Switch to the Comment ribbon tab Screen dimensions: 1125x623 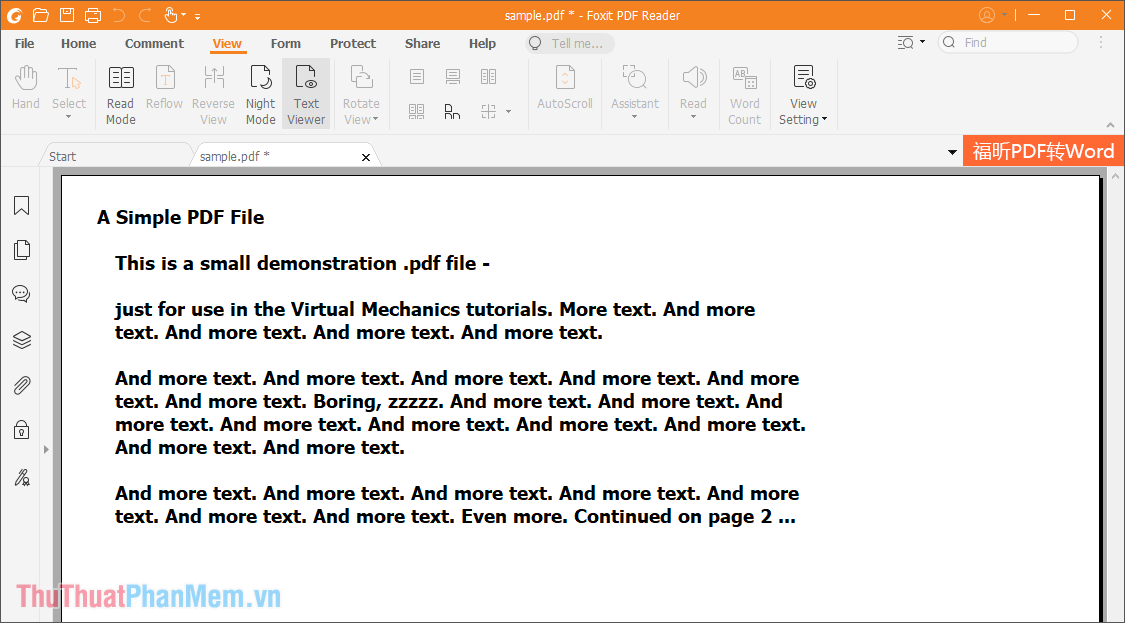(154, 43)
